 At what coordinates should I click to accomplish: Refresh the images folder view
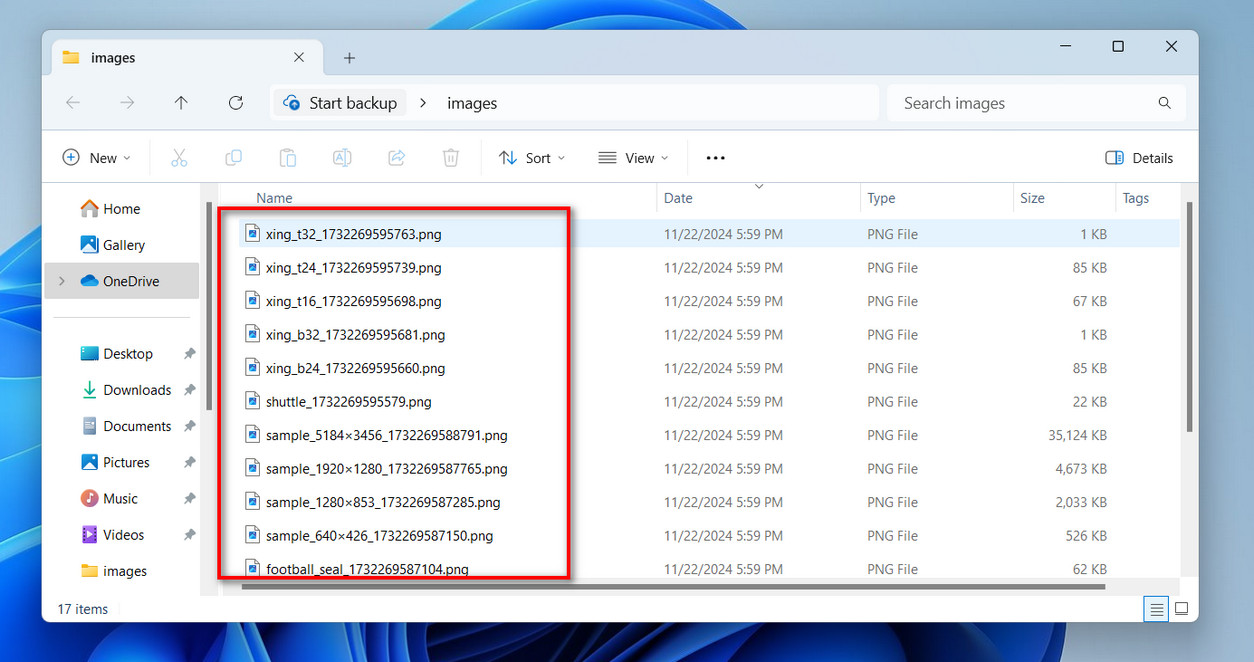point(236,103)
